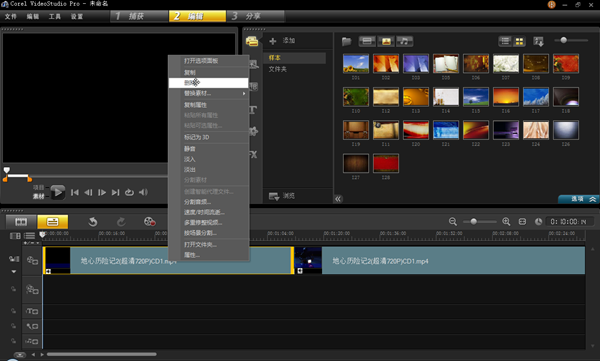The height and width of the screenshot is (361, 600).
Task: Switch library to thumbnail view
Action: coord(519,41)
